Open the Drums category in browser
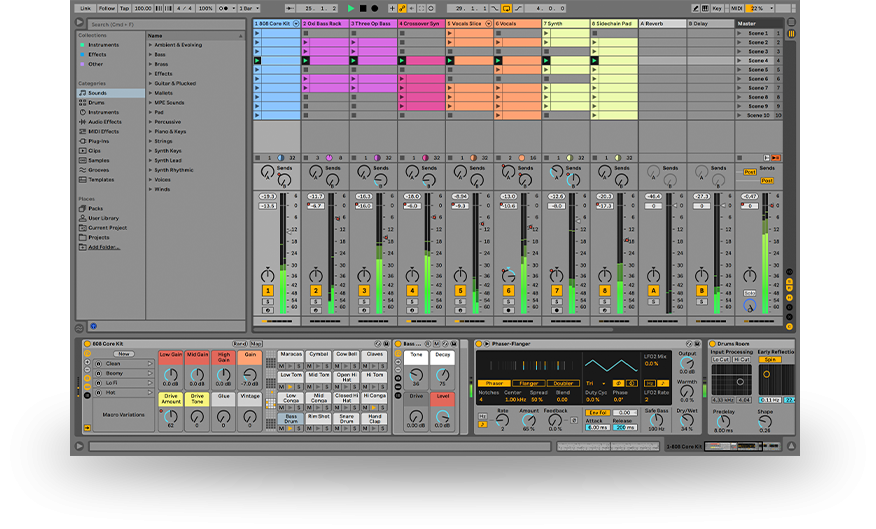 (x=96, y=102)
